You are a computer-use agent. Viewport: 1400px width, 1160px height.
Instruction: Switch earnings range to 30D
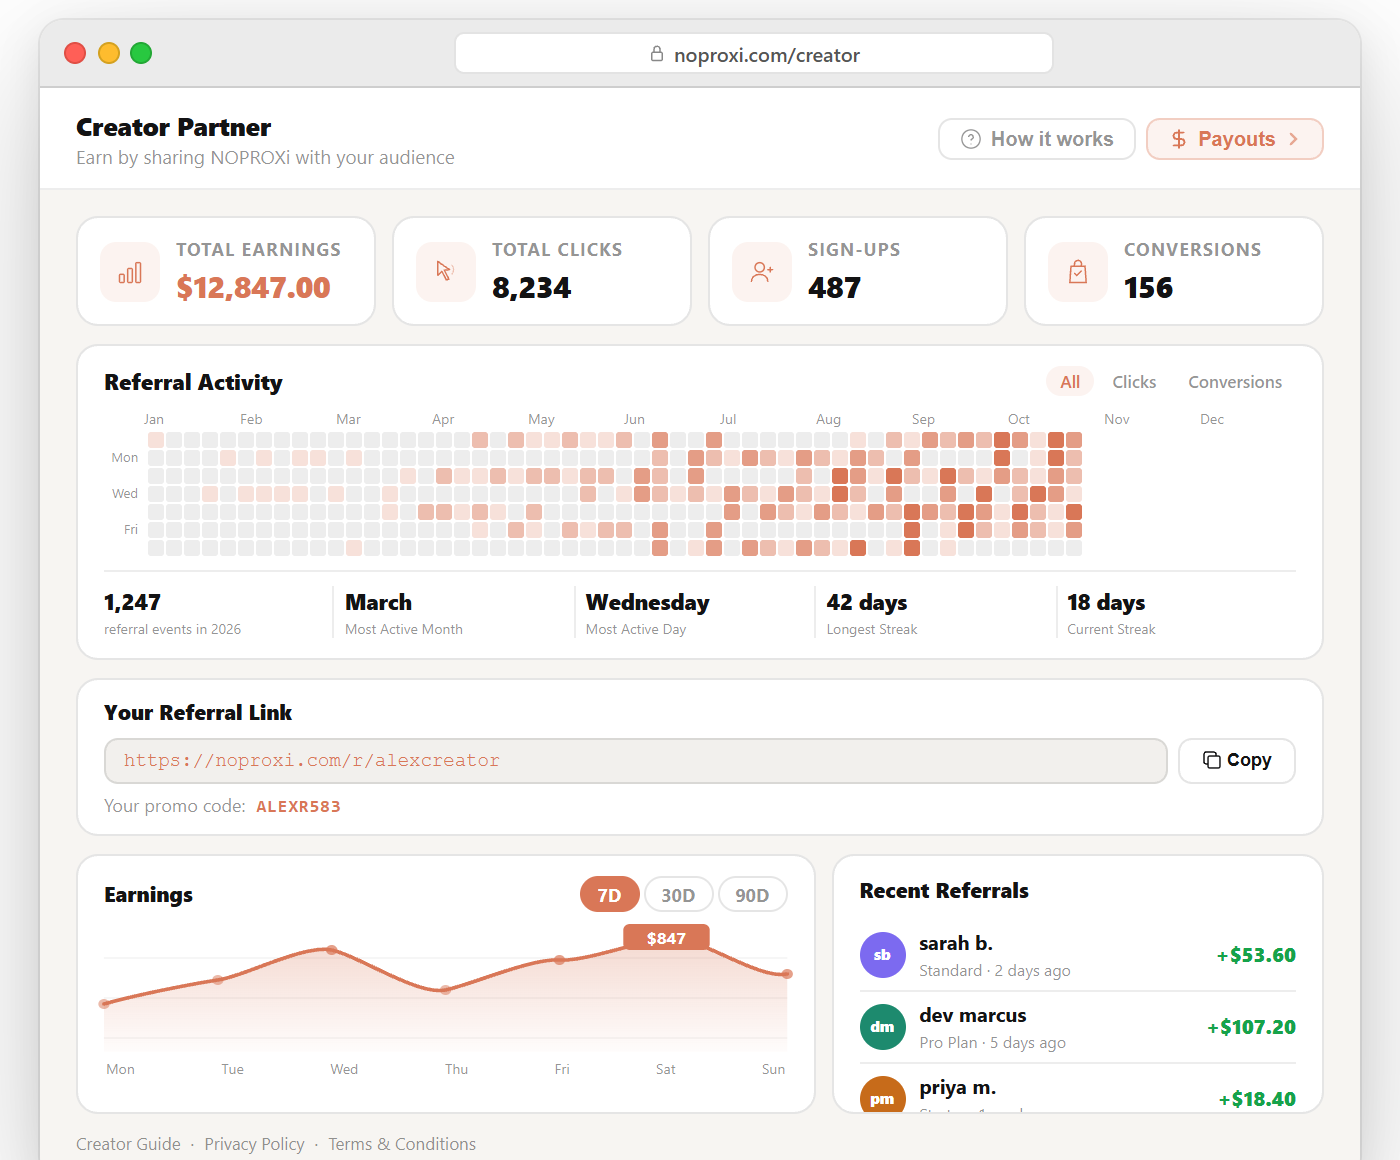point(678,895)
